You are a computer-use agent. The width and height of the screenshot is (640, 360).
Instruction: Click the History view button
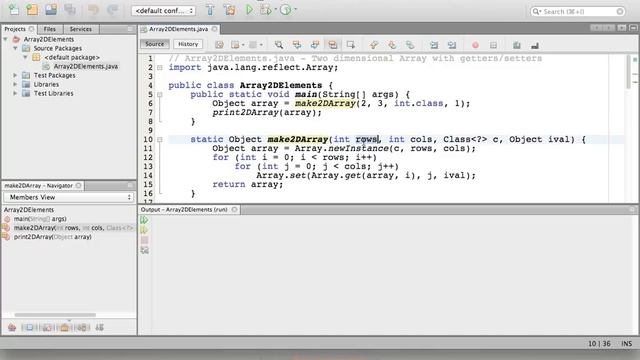click(188, 44)
